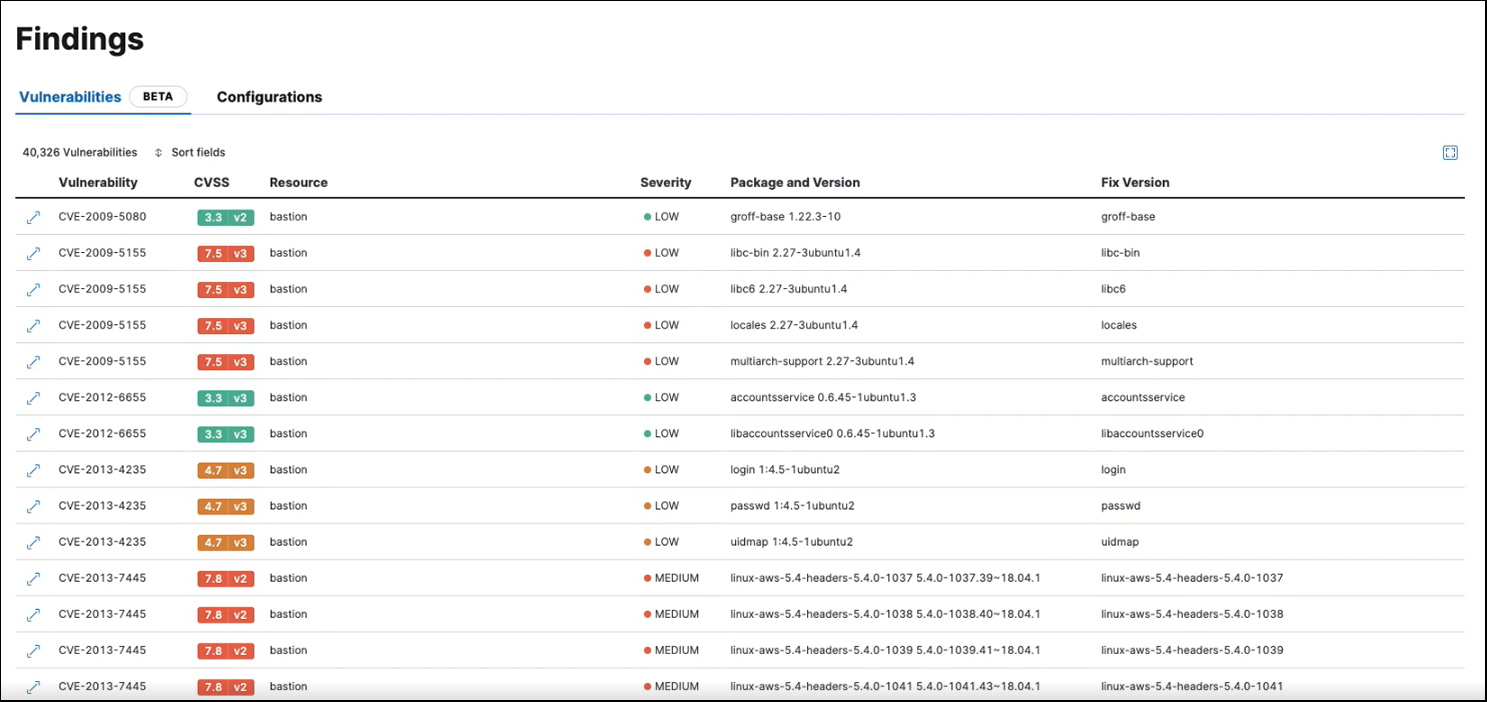Open the arrow icon beside the locales finding
1487x702 pixels.
(33, 324)
